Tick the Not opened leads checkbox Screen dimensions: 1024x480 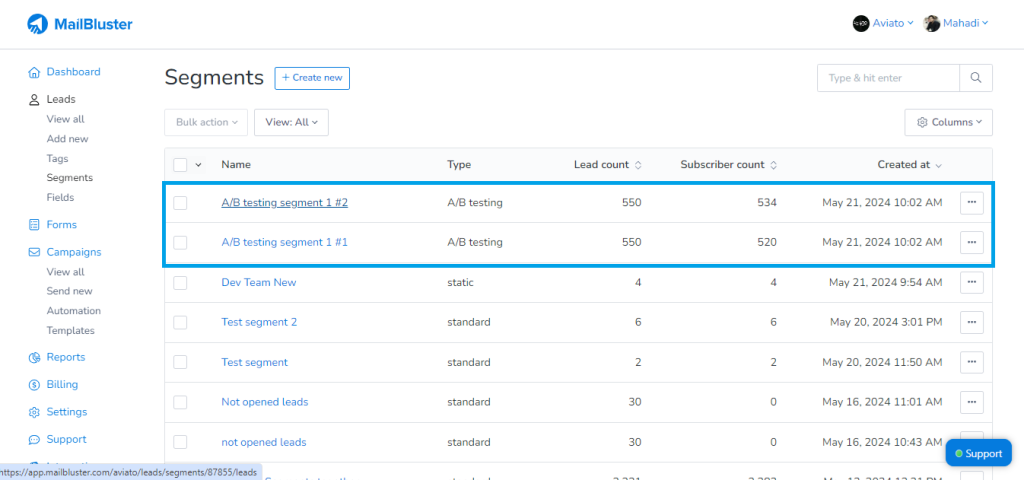pyautogui.click(x=180, y=402)
